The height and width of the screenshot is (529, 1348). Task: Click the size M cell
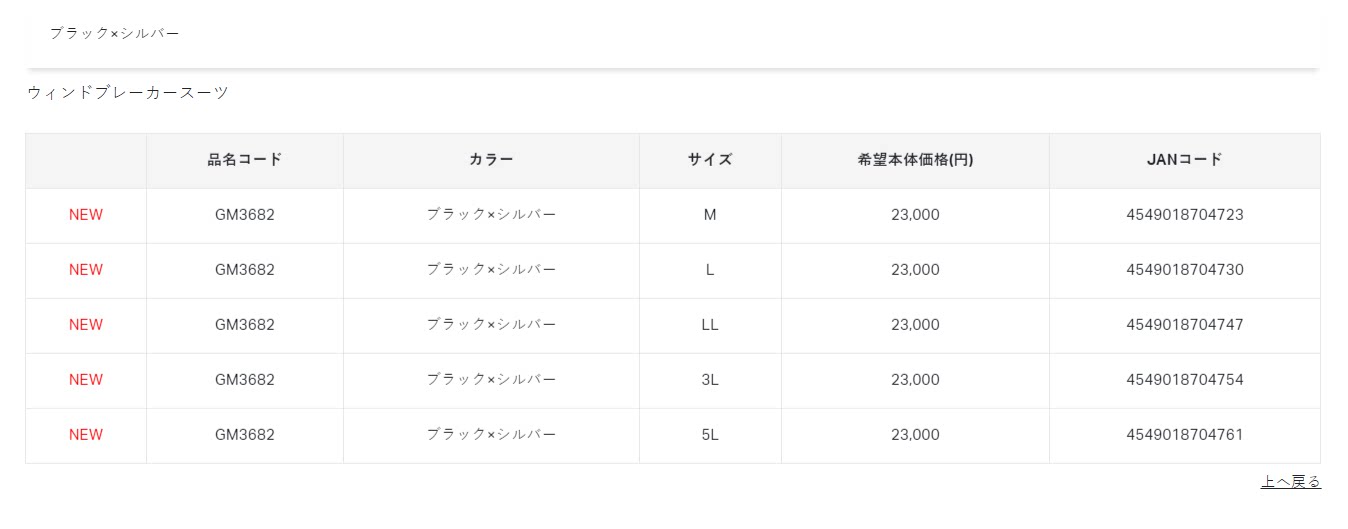[x=710, y=214]
